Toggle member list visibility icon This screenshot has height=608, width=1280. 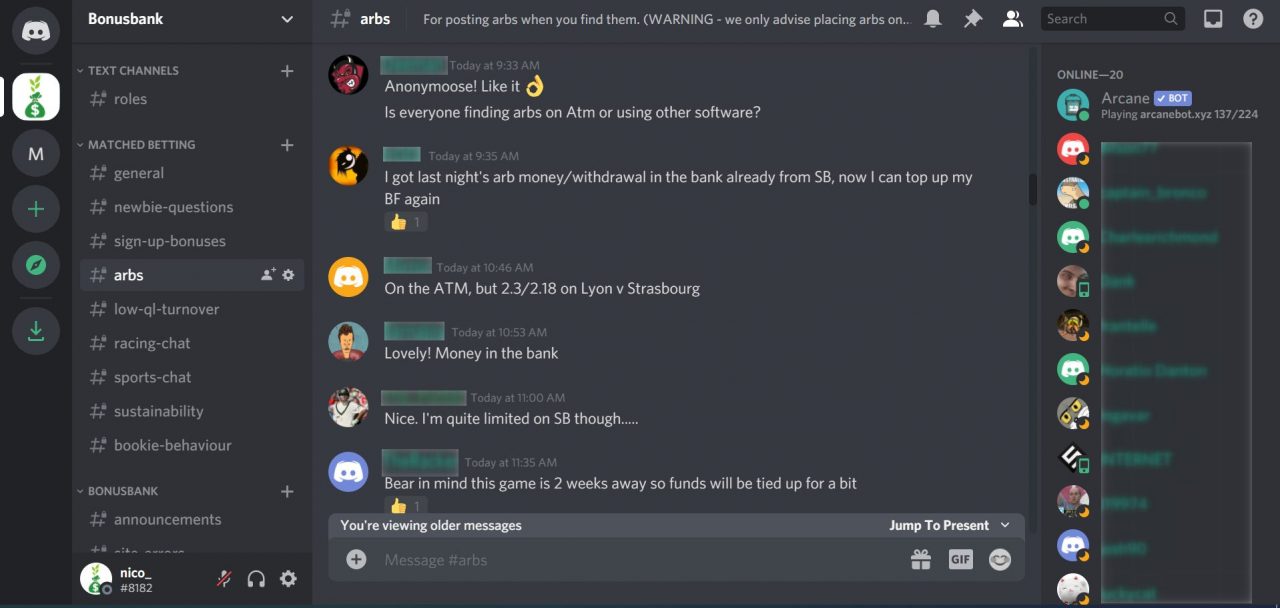pos(1012,19)
